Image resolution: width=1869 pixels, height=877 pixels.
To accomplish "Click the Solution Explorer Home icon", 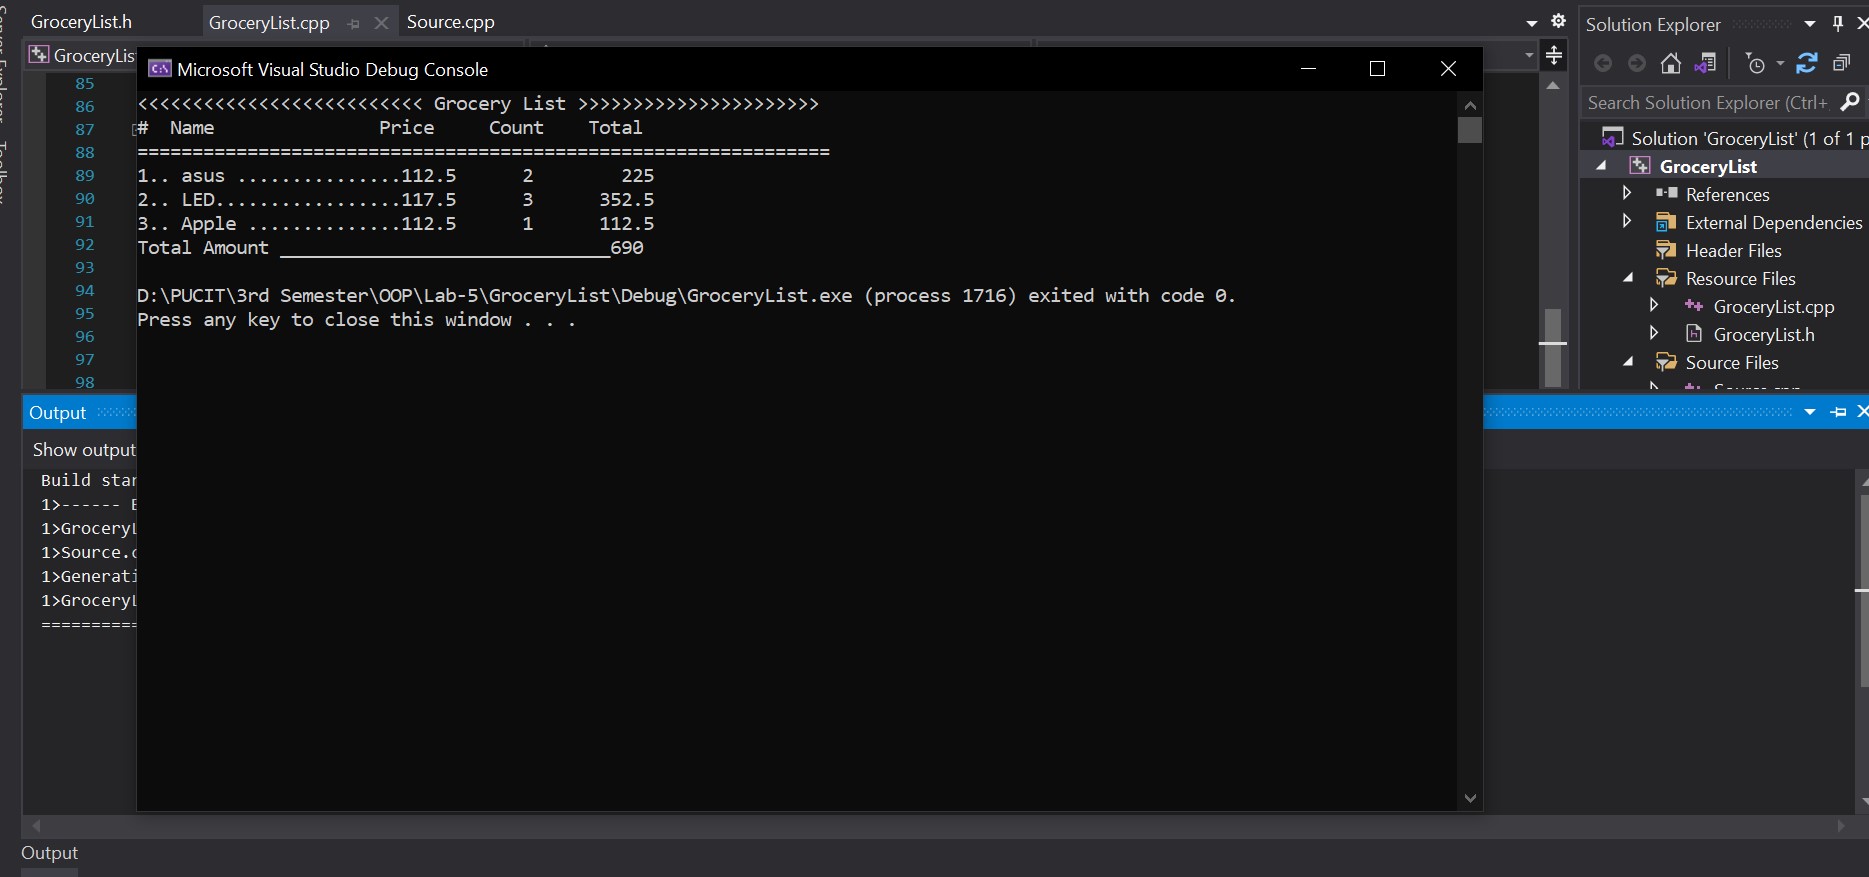I will [1670, 64].
